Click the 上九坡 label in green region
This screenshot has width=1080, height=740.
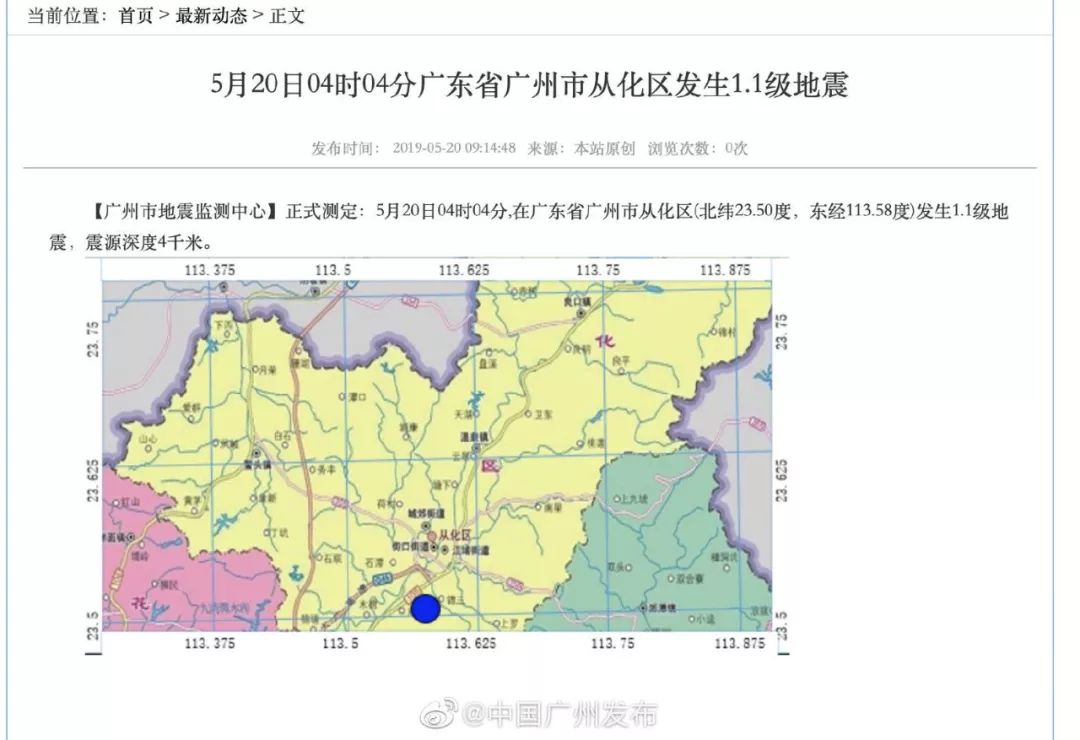(x=634, y=499)
